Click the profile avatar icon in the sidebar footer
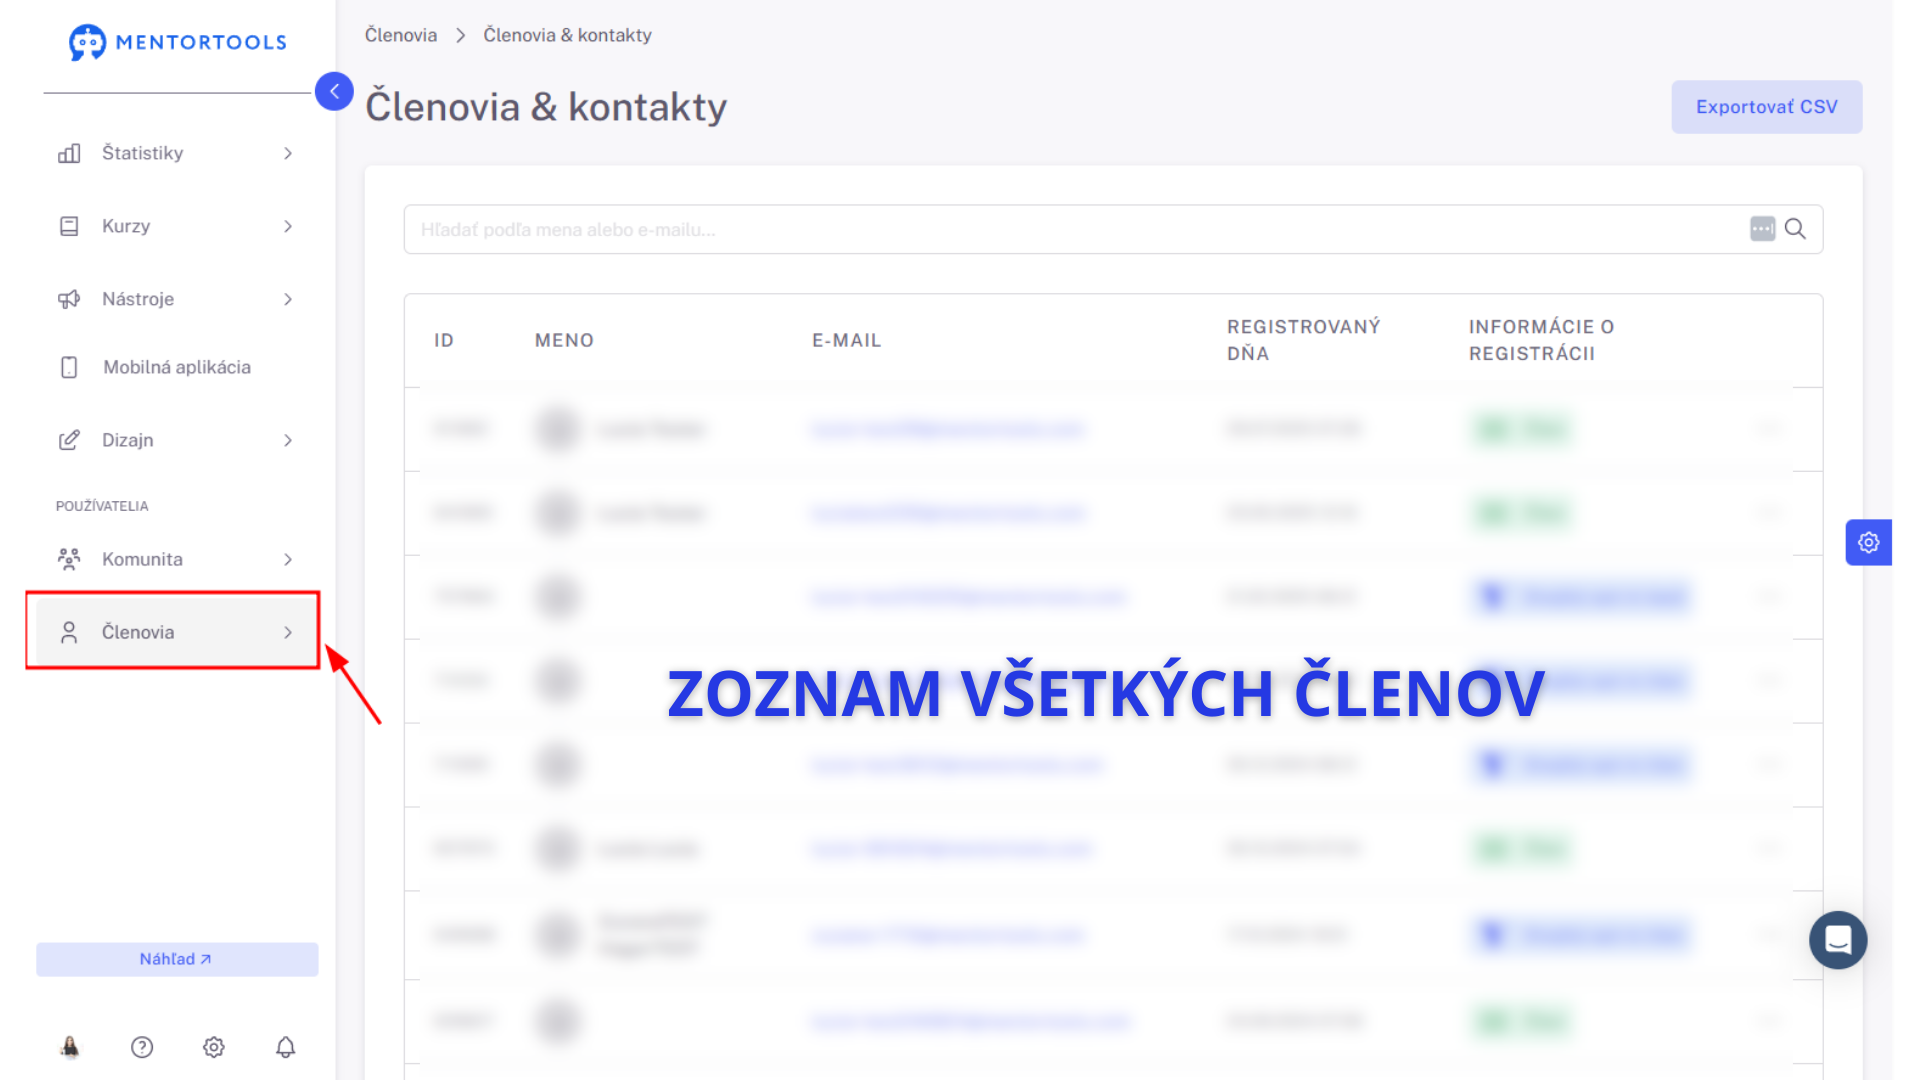The width and height of the screenshot is (1920, 1080). pyautogui.click(x=70, y=1047)
